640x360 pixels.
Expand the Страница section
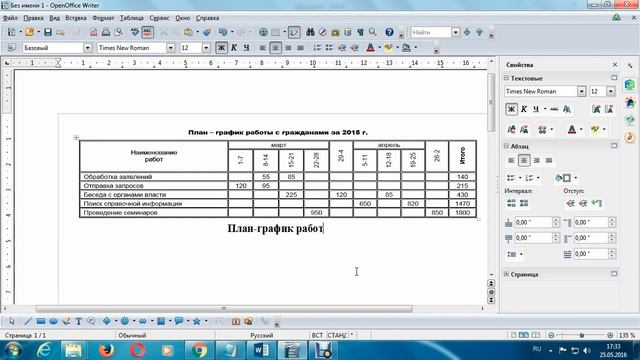507,274
